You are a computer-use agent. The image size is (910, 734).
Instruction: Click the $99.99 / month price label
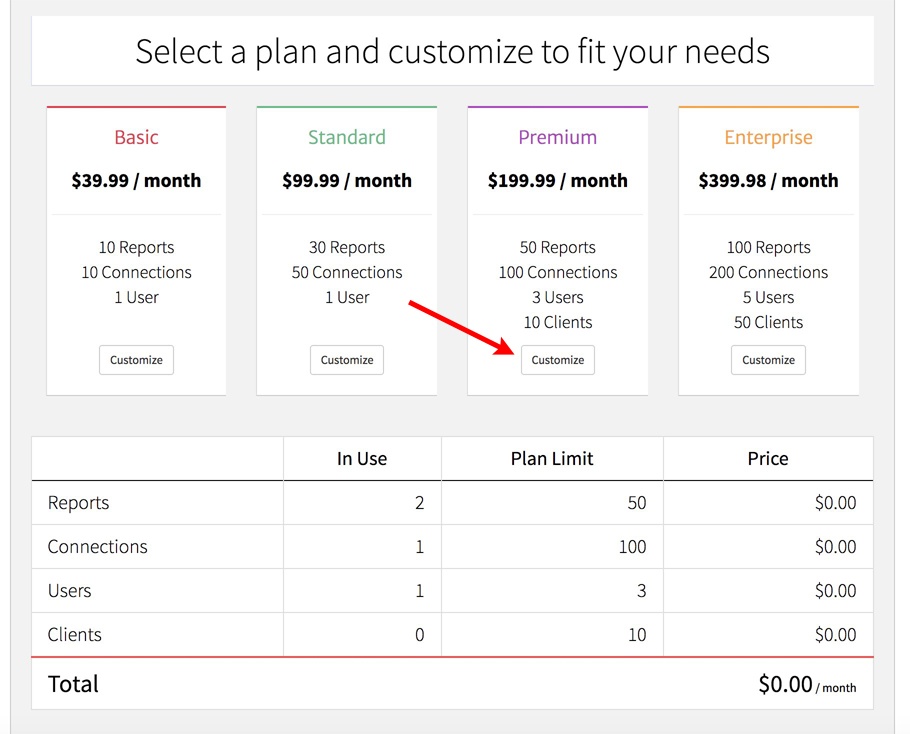point(346,181)
